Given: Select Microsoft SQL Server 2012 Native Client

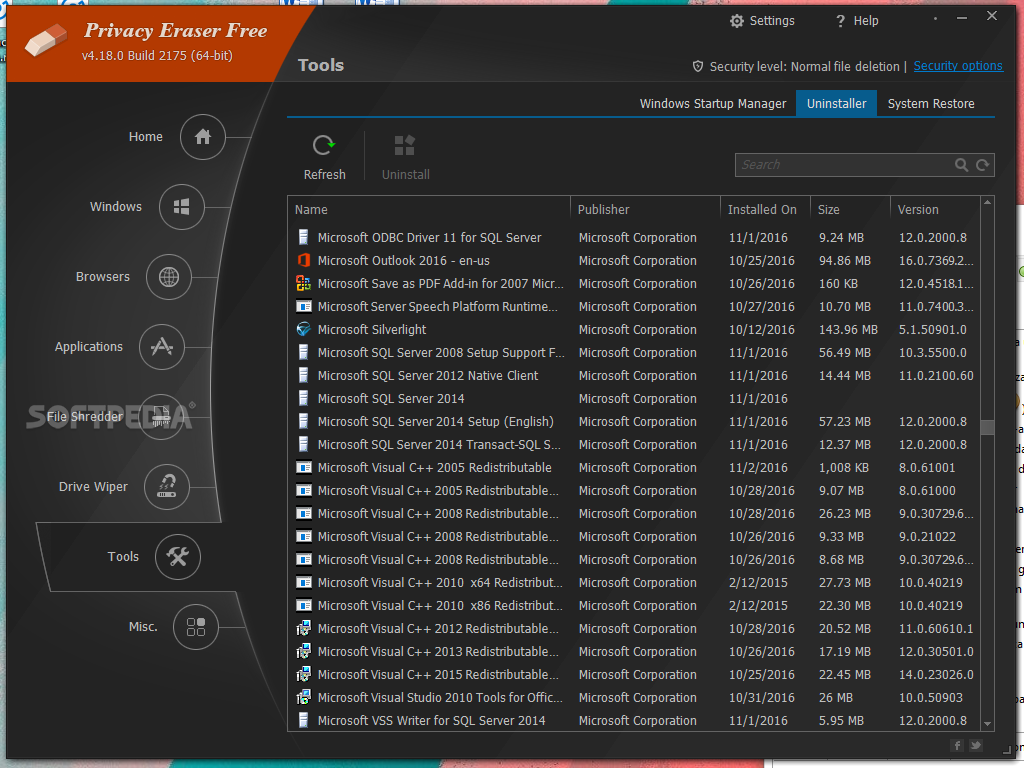Looking at the screenshot, I should tap(634, 376).
